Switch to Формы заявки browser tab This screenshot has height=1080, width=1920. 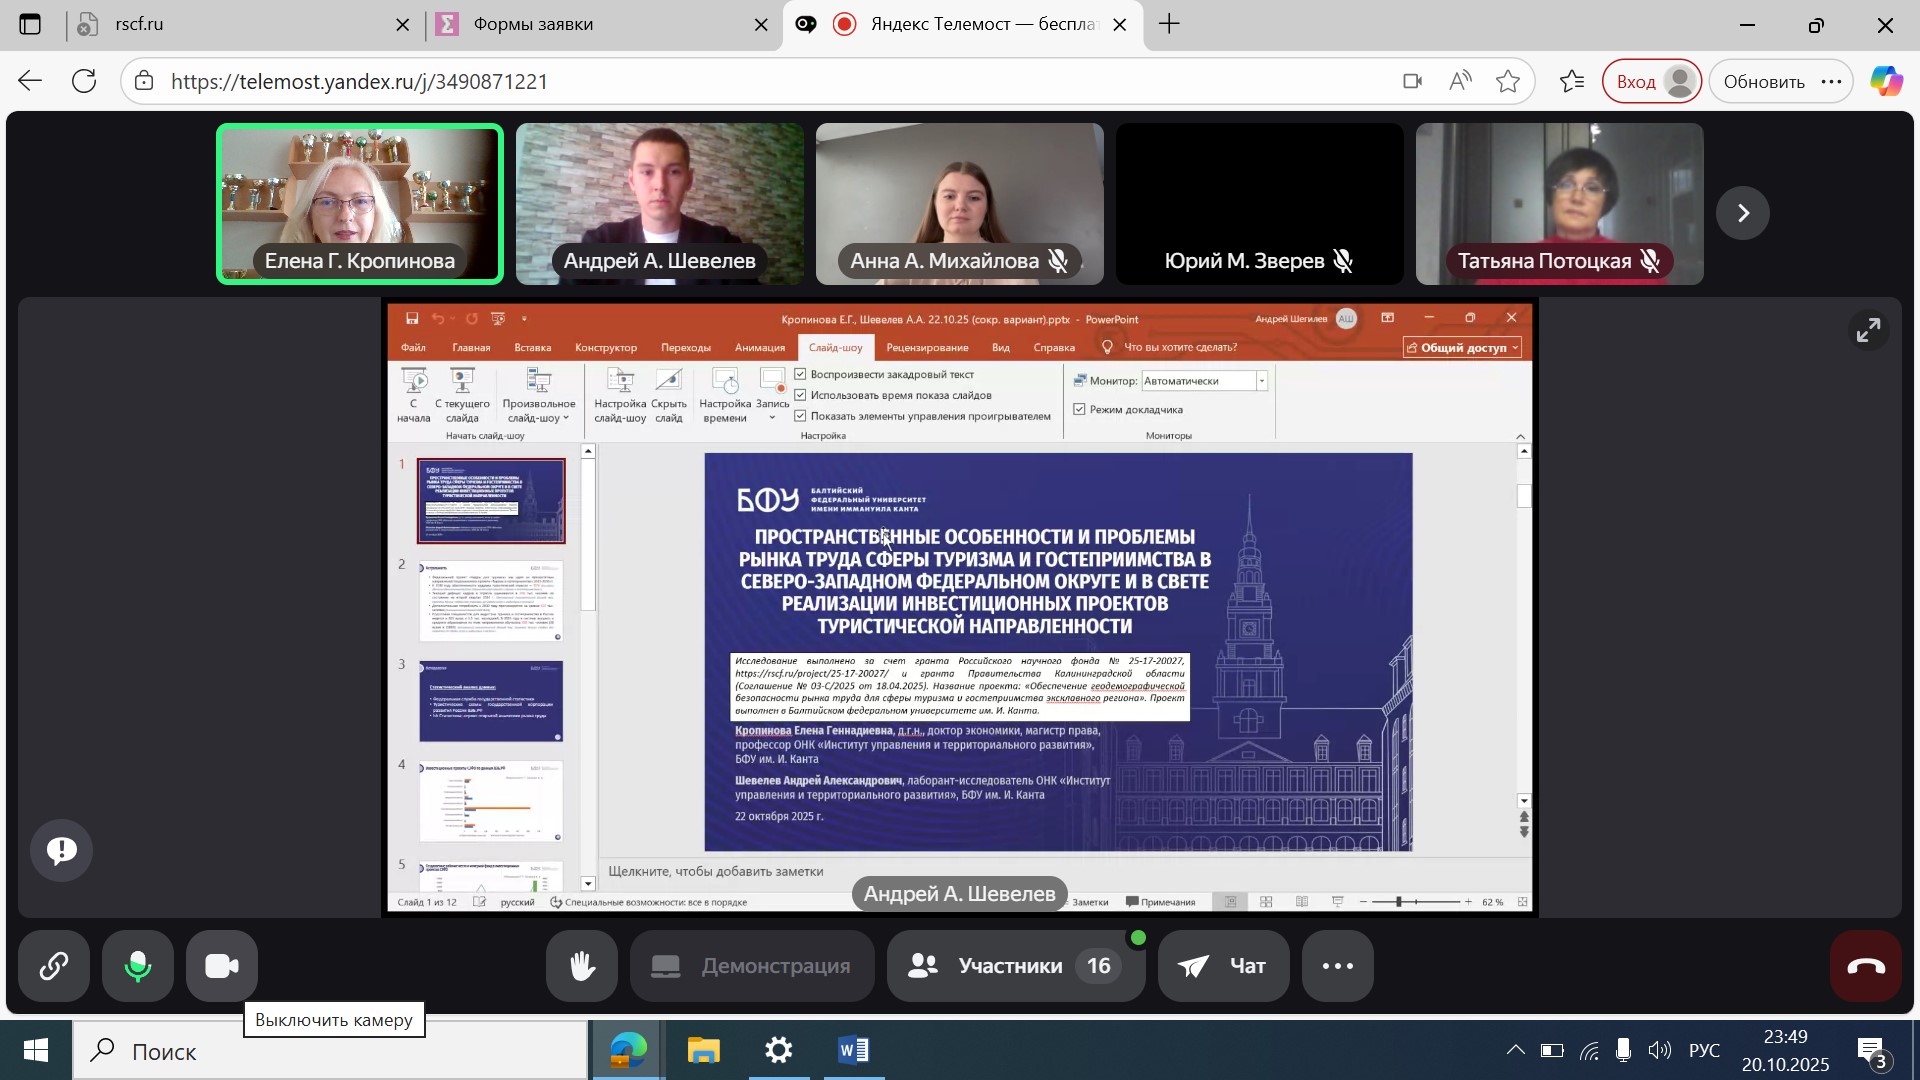click(x=533, y=24)
